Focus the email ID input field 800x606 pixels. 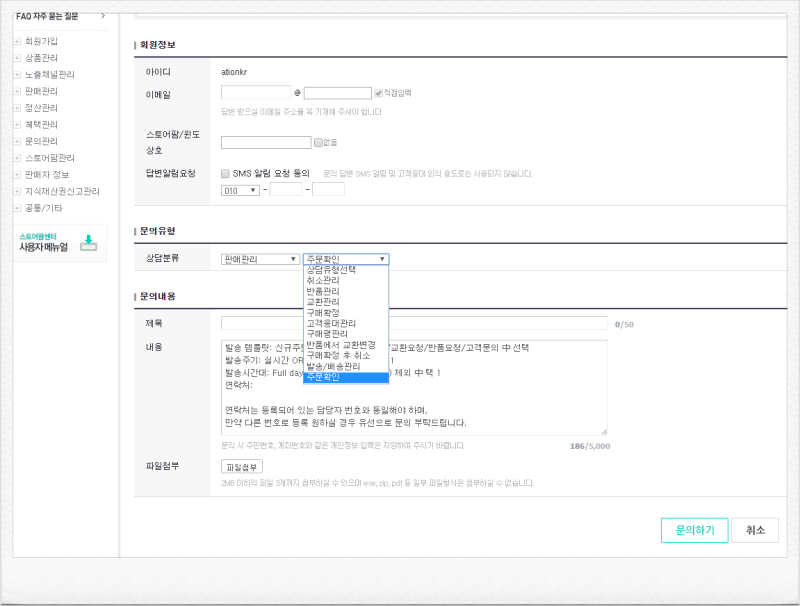[x=256, y=93]
